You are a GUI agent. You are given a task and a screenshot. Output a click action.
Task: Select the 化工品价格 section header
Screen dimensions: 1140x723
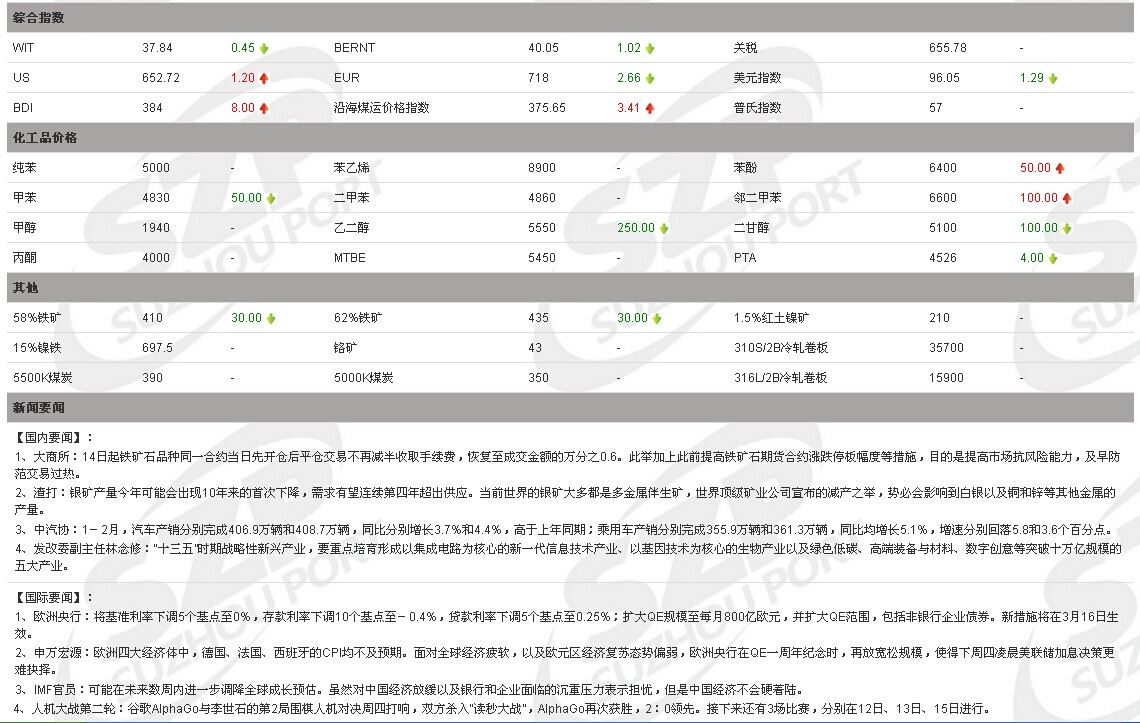coord(570,137)
